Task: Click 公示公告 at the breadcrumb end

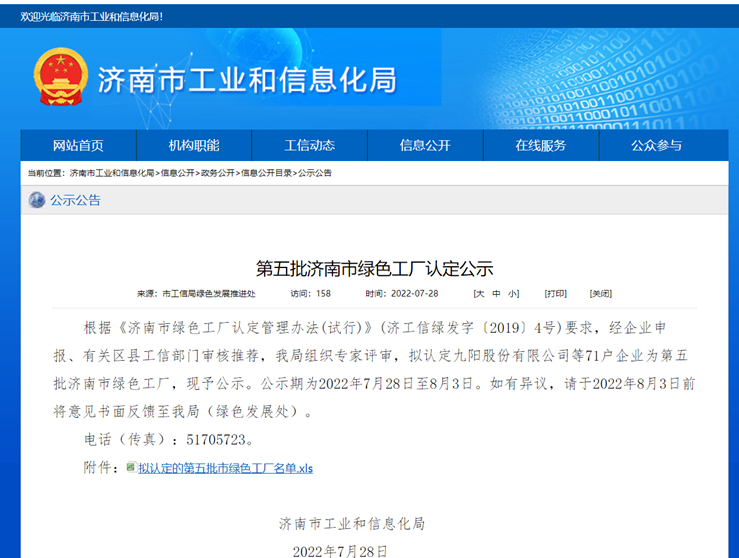Action: [315, 173]
